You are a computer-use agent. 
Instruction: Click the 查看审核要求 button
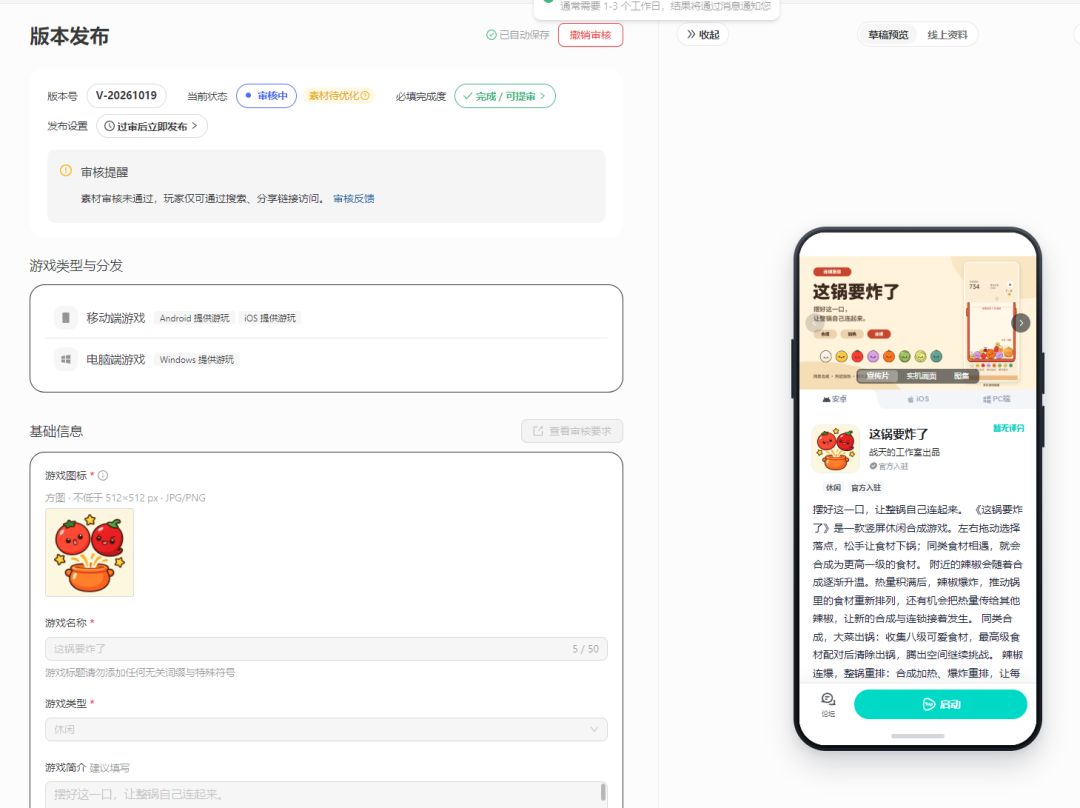tap(572, 431)
